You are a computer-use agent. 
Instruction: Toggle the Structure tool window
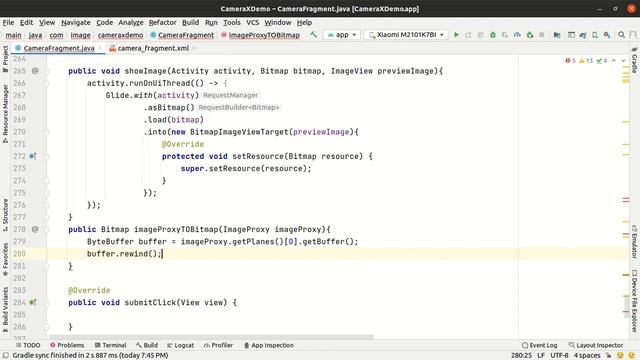[x=5, y=215]
